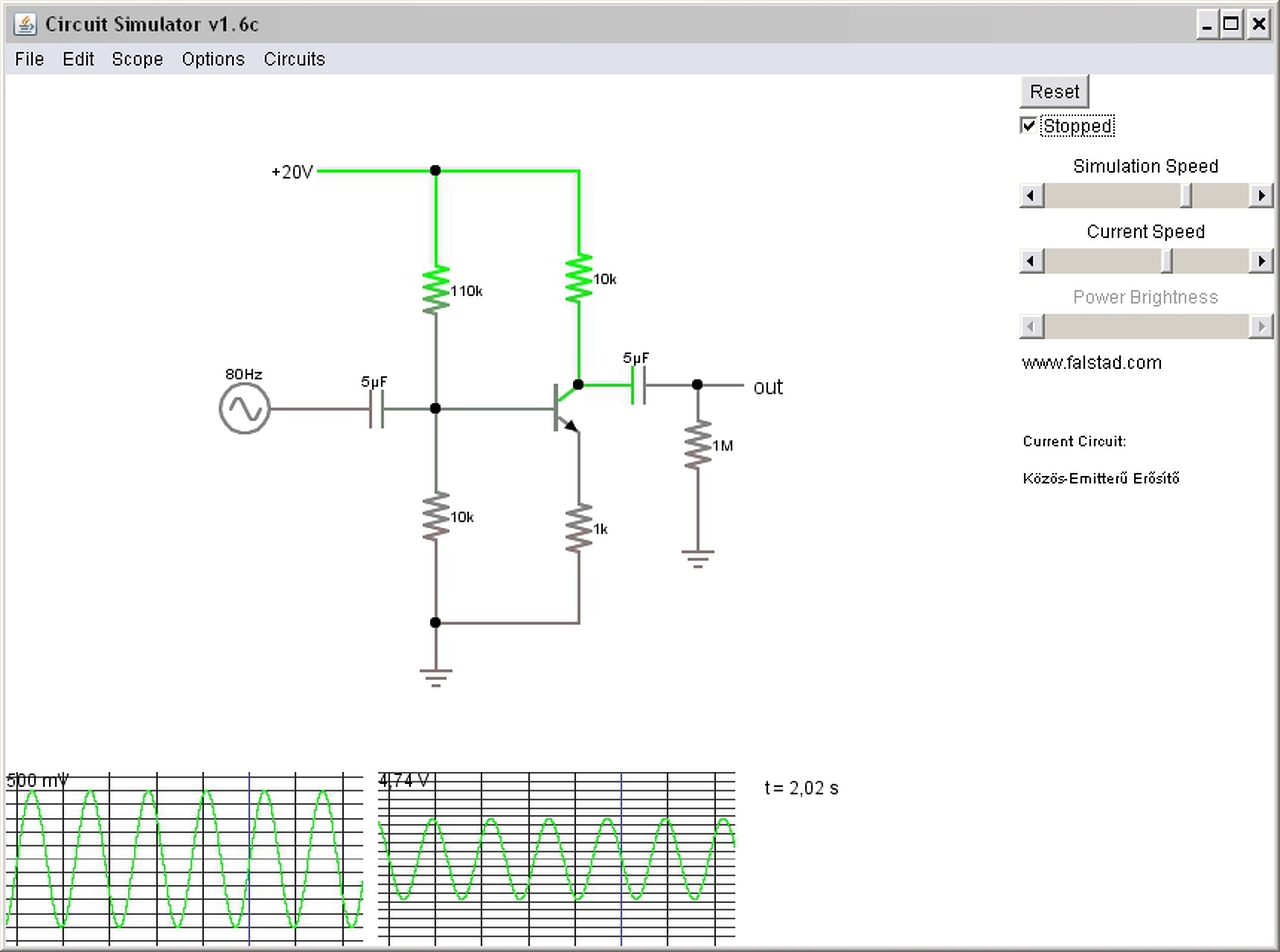This screenshot has width=1280, height=952.
Task: Click the www.falstad.com text
Action: (x=1092, y=363)
